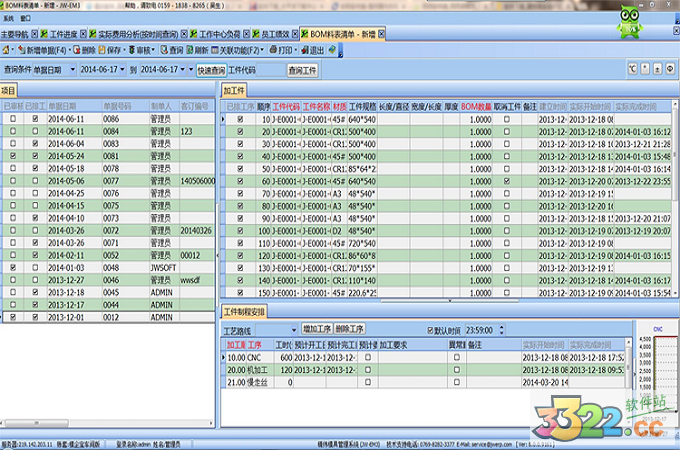Click the 删除工序 button
Viewport: 680px width, 450px height.
(x=350, y=329)
